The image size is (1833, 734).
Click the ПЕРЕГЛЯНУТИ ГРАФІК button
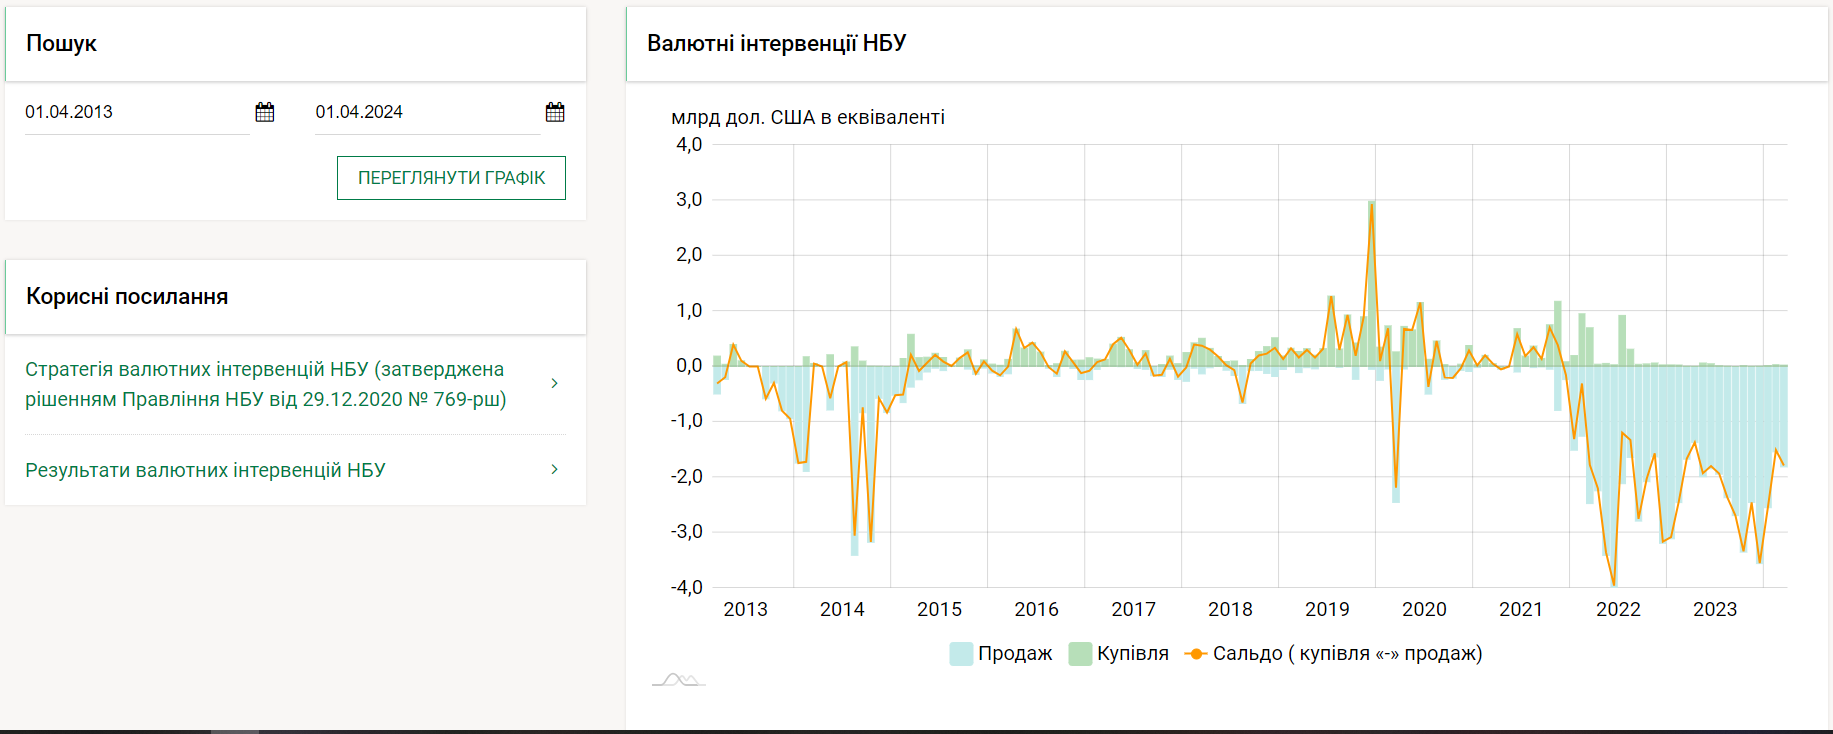[x=451, y=178]
